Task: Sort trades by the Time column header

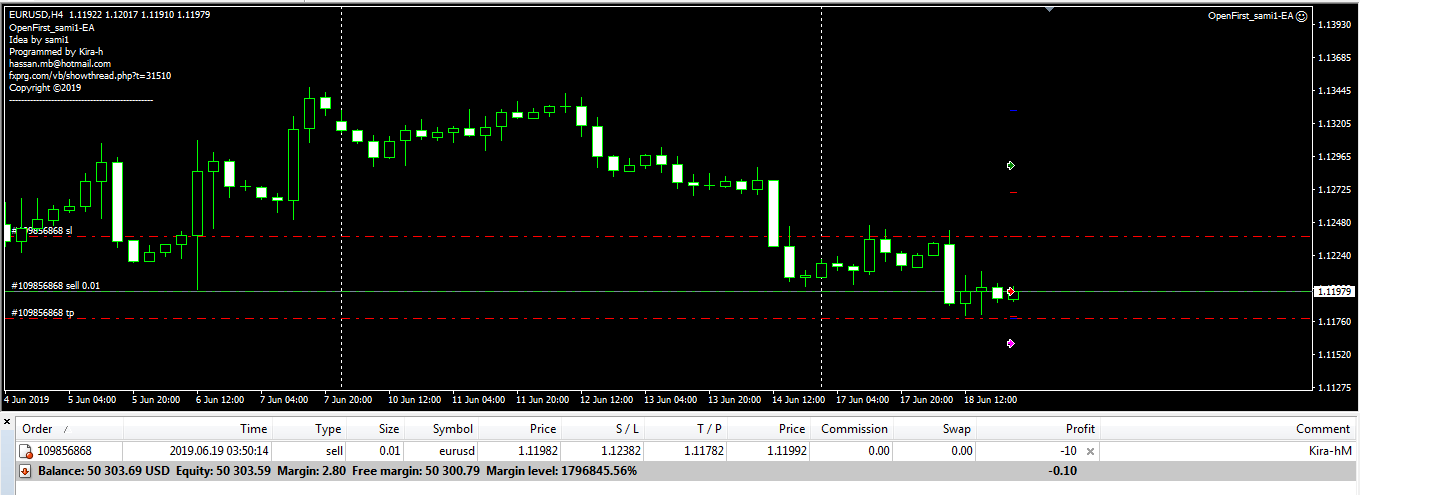Action: coord(252,428)
